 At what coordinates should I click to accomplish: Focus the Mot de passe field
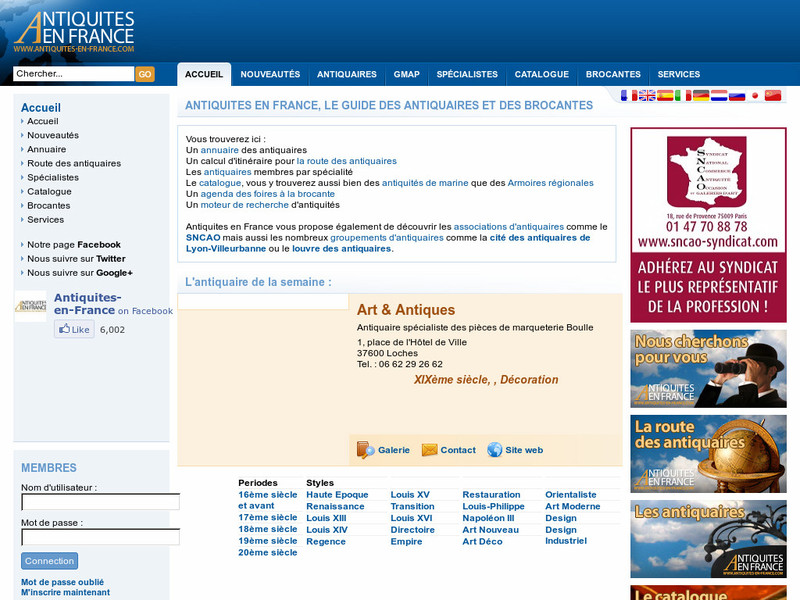tap(101, 537)
